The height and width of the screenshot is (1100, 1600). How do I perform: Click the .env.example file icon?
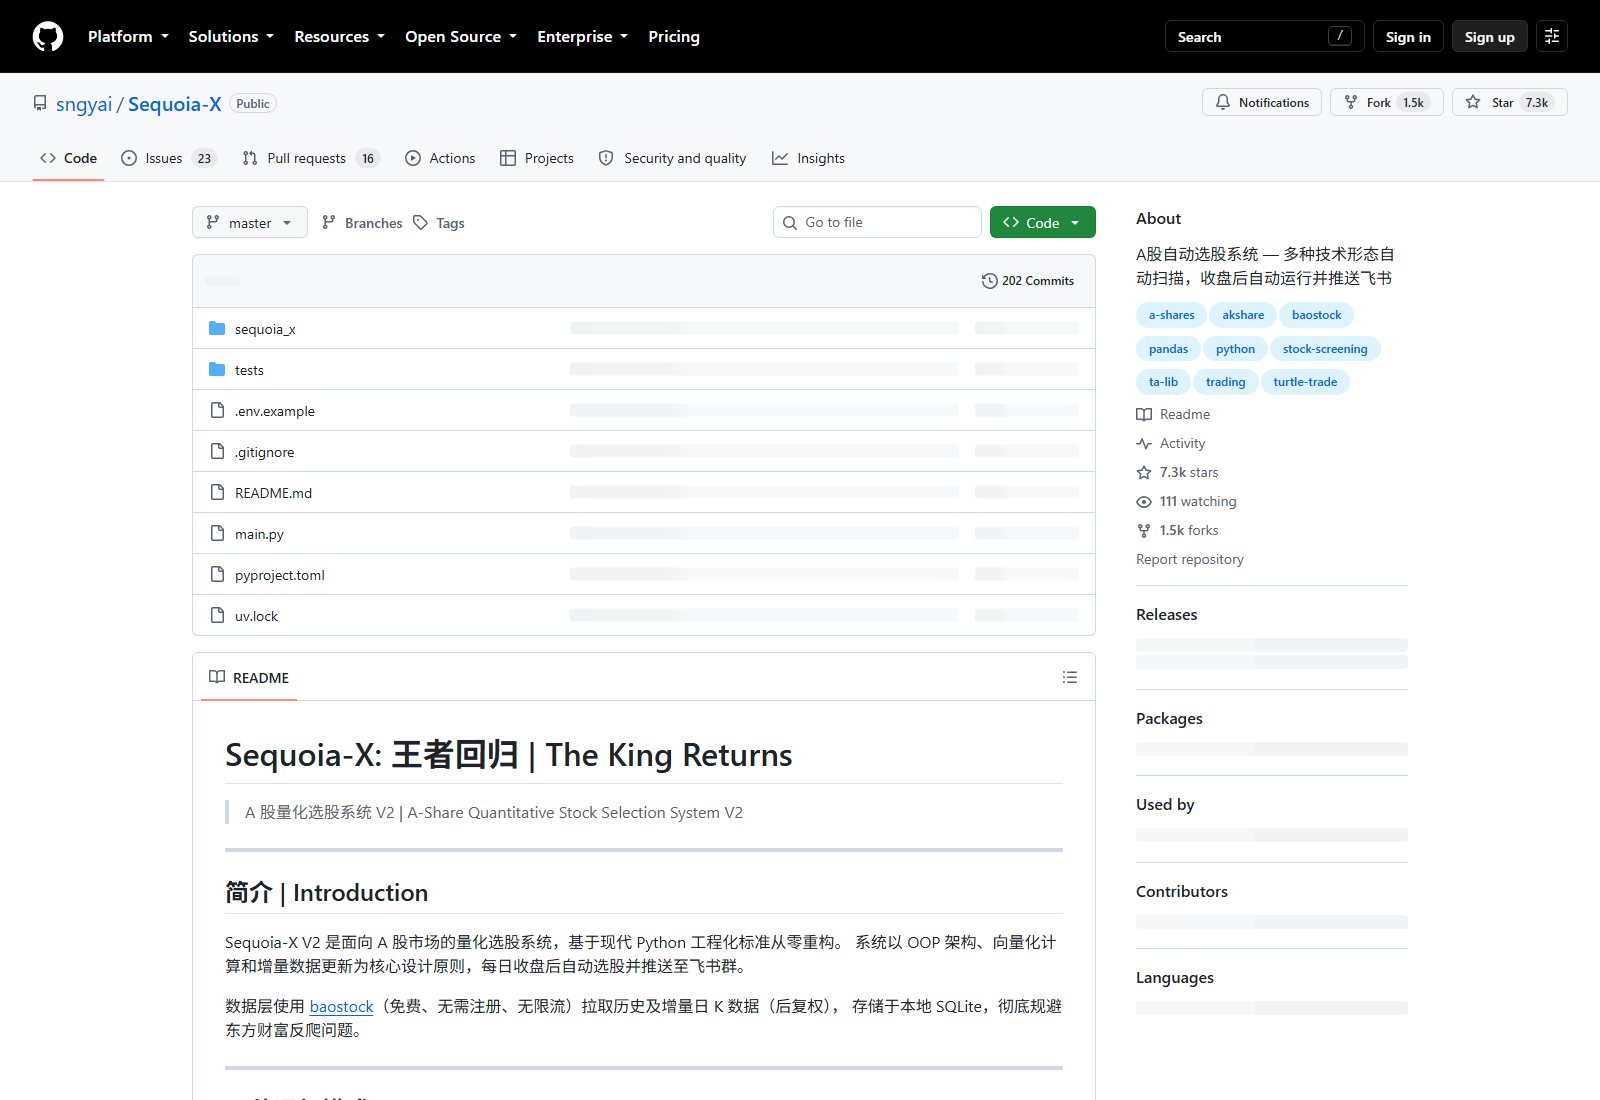click(x=217, y=411)
